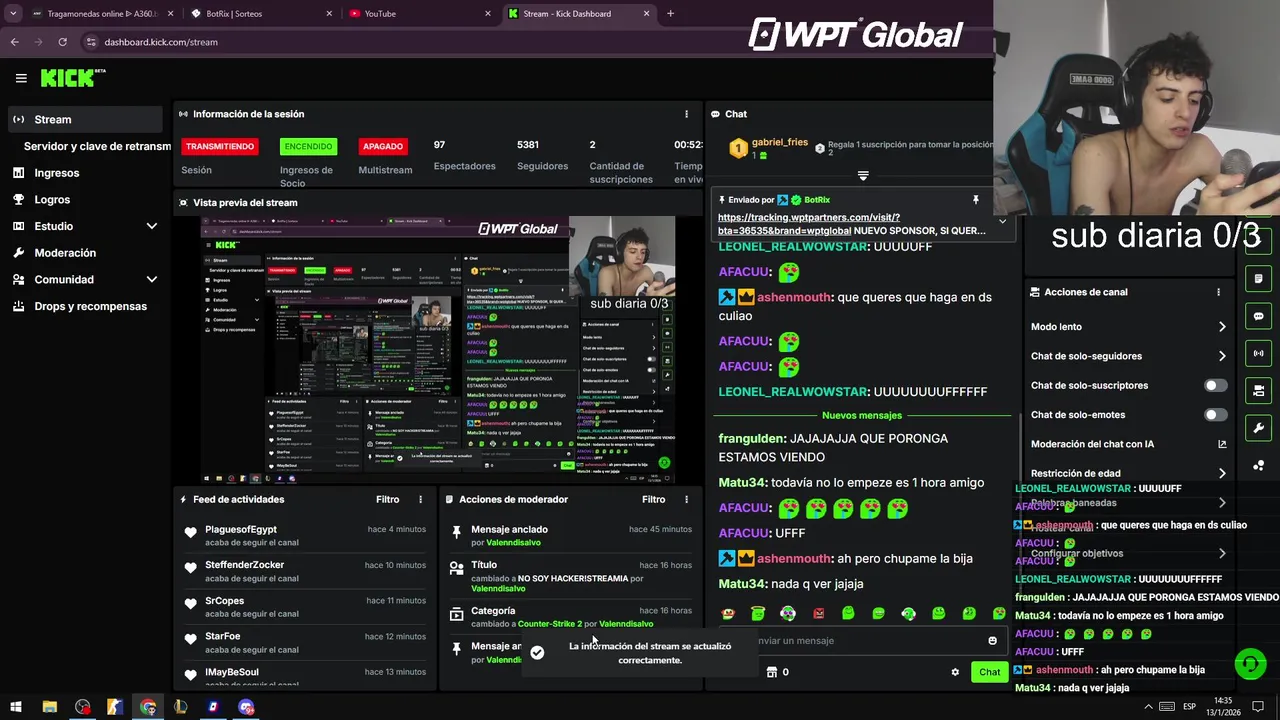Open Moderación del chat con IA external link
This screenshot has width=1280, height=720.
point(1222,444)
